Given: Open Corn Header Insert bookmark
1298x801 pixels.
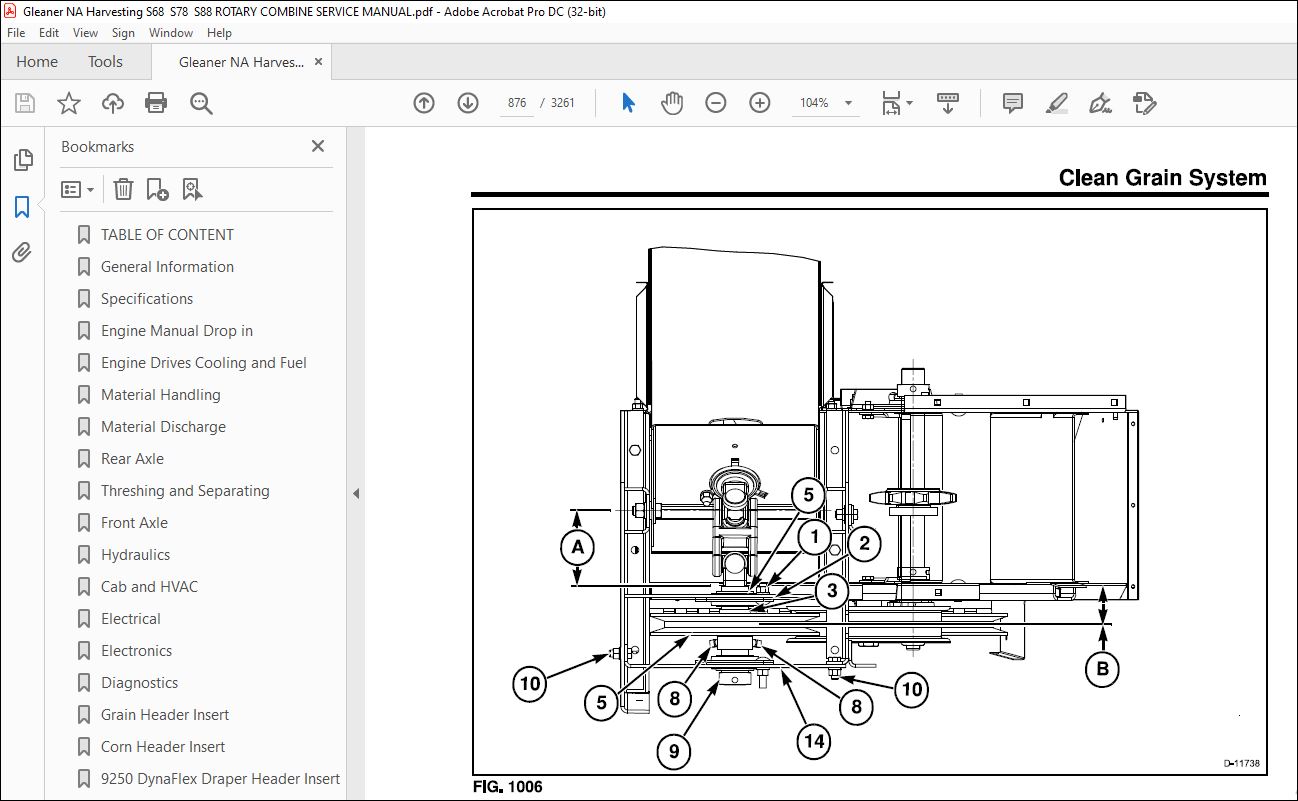Looking at the screenshot, I should [x=163, y=747].
